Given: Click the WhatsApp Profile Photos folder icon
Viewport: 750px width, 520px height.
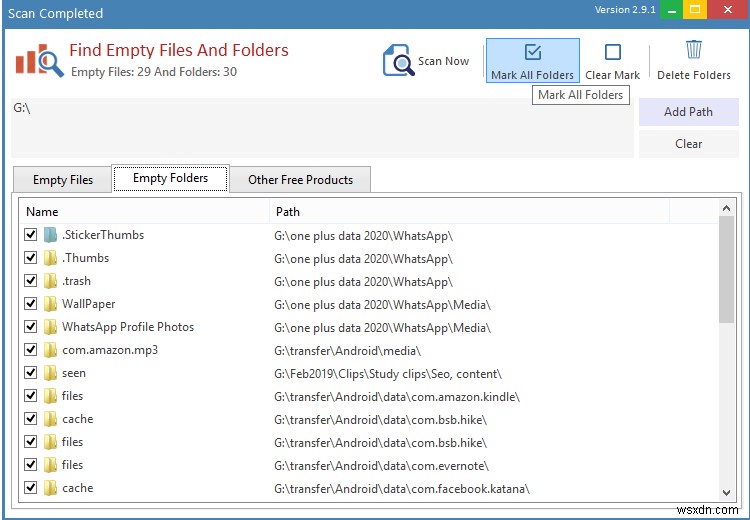Looking at the screenshot, I should click(x=50, y=327).
